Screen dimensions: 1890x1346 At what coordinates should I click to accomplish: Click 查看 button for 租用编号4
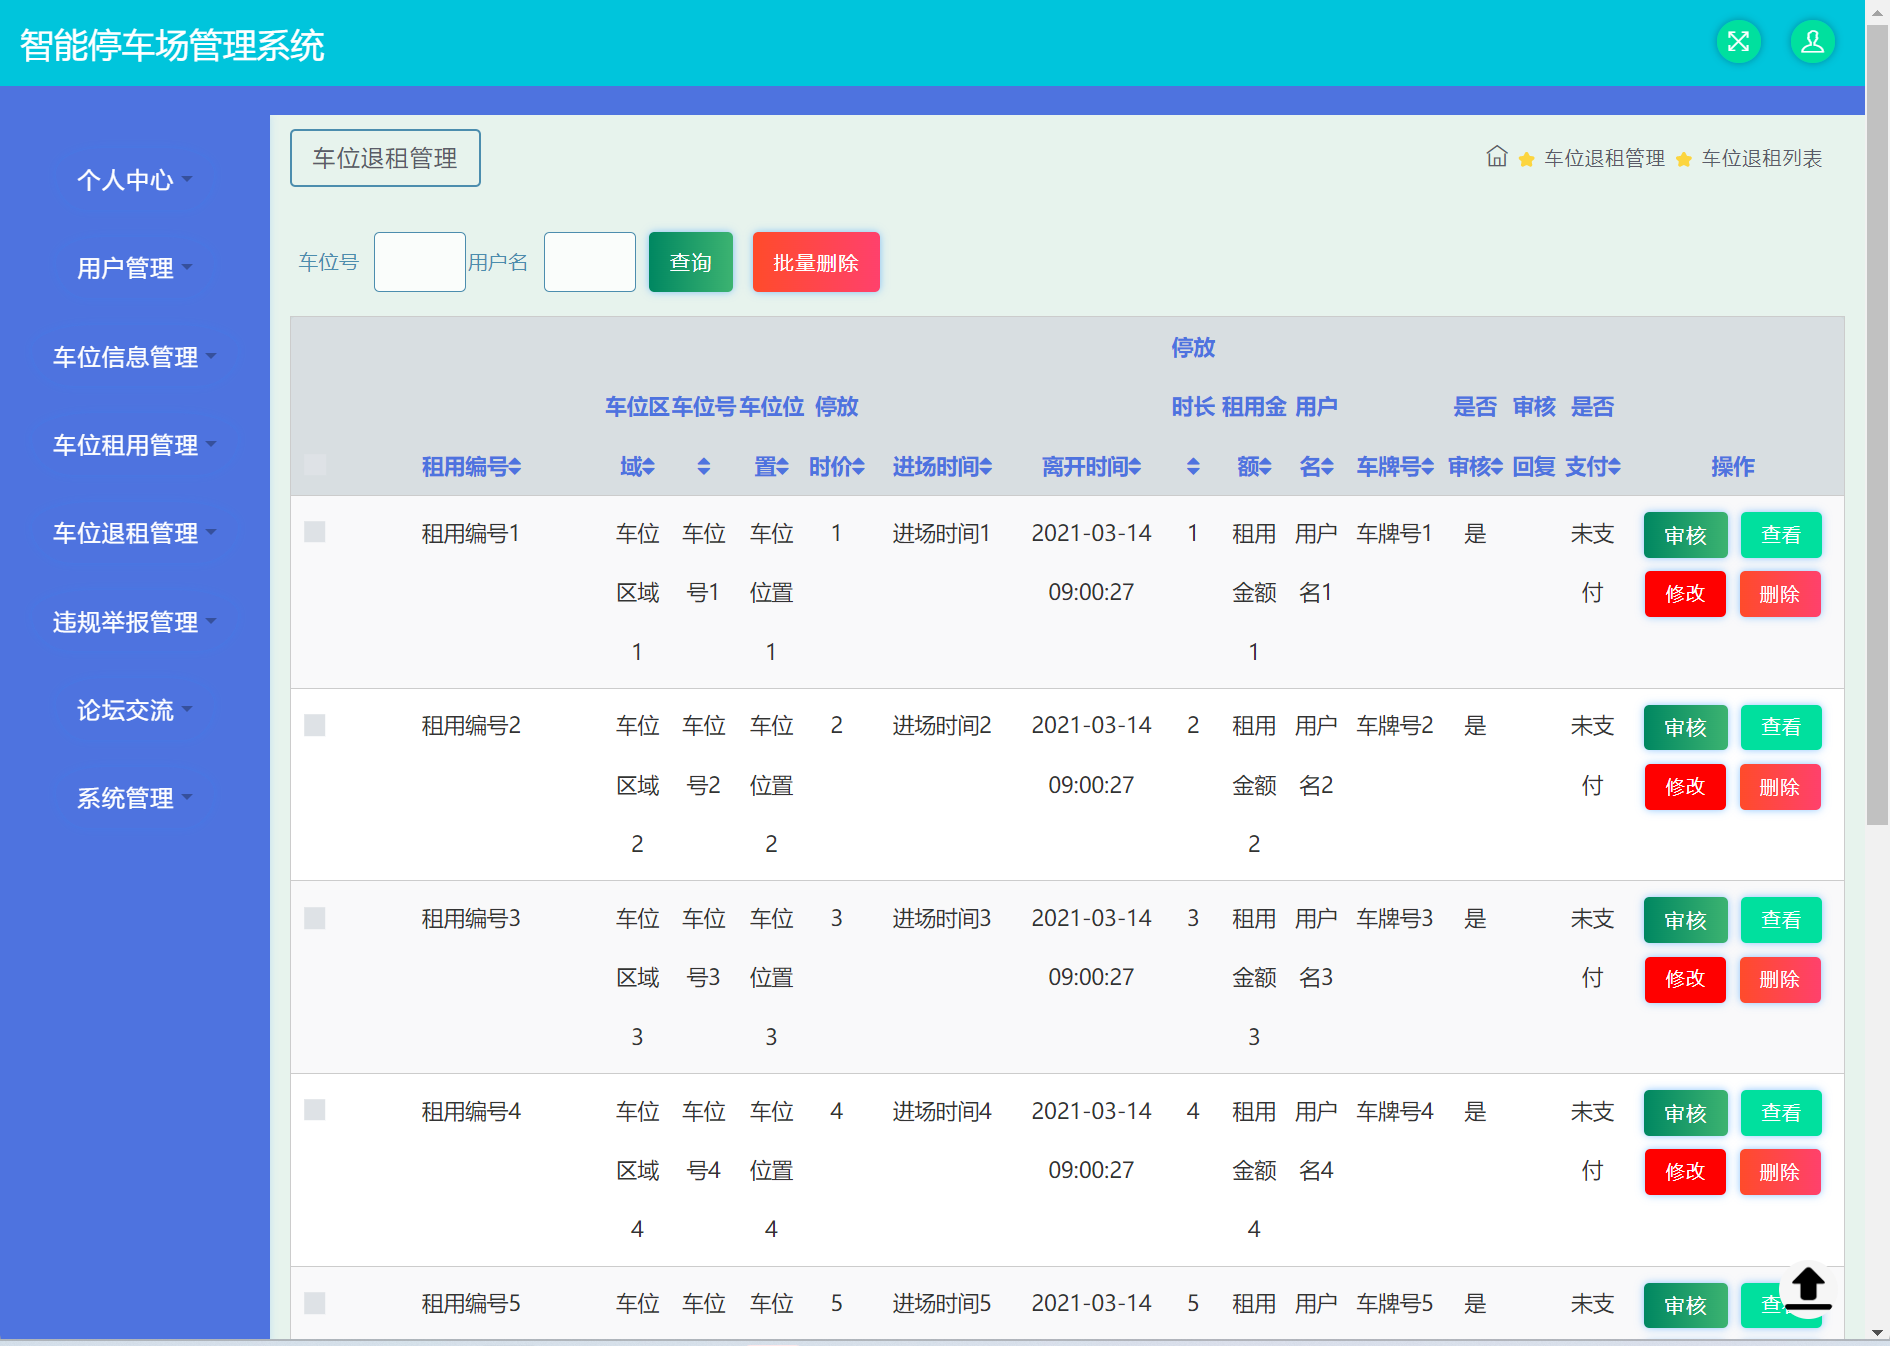click(1781, 1113)
